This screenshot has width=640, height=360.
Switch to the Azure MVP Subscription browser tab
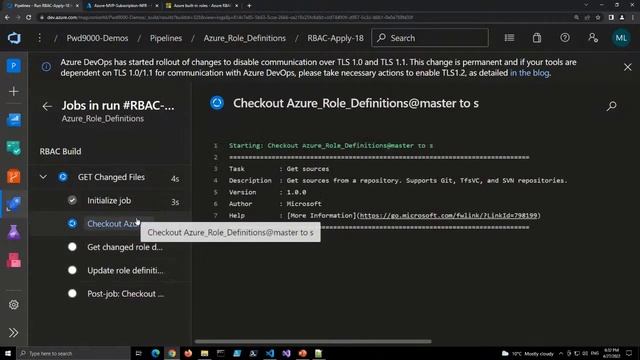[x=120, y=5]
